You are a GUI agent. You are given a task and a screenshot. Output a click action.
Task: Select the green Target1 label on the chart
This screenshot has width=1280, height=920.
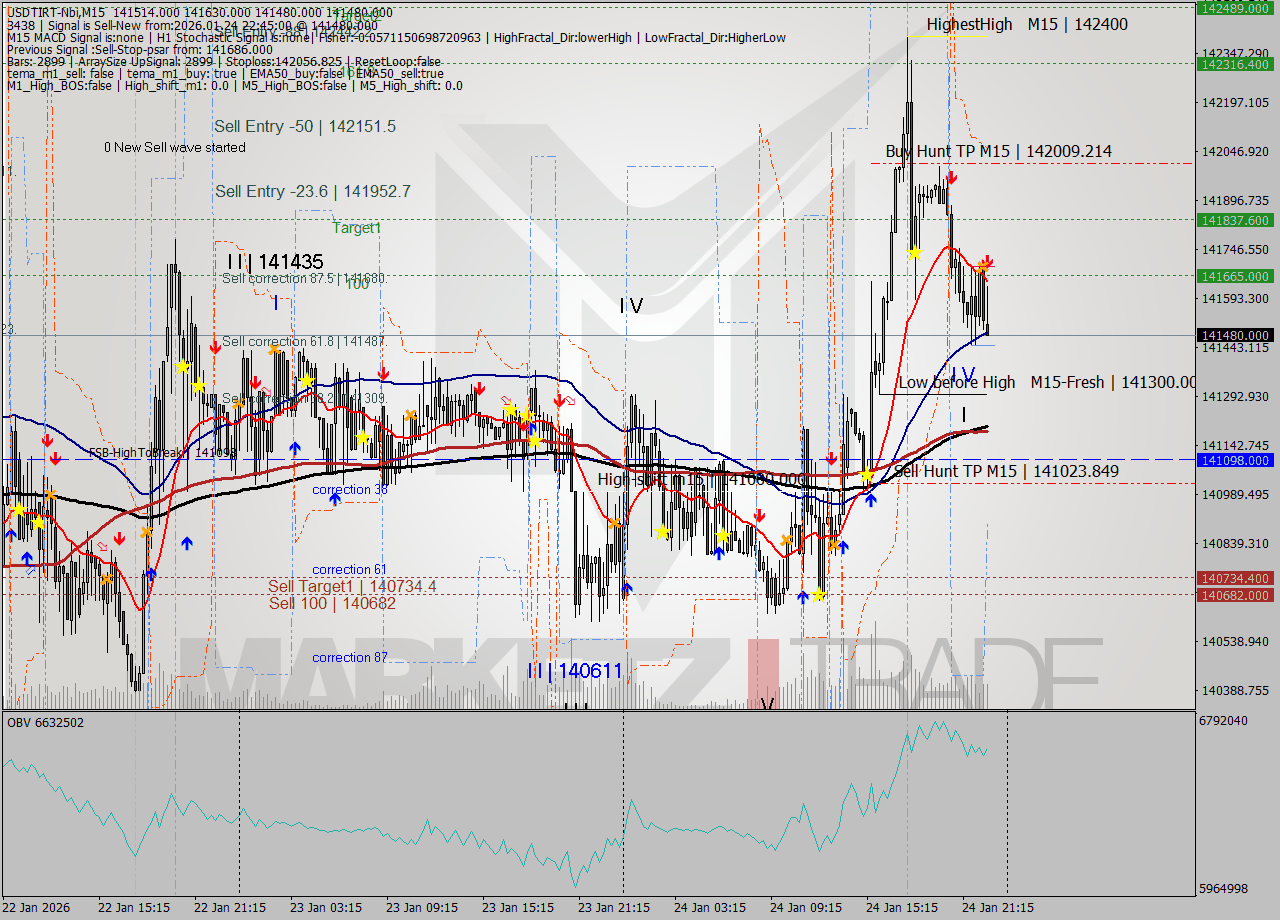357,228
